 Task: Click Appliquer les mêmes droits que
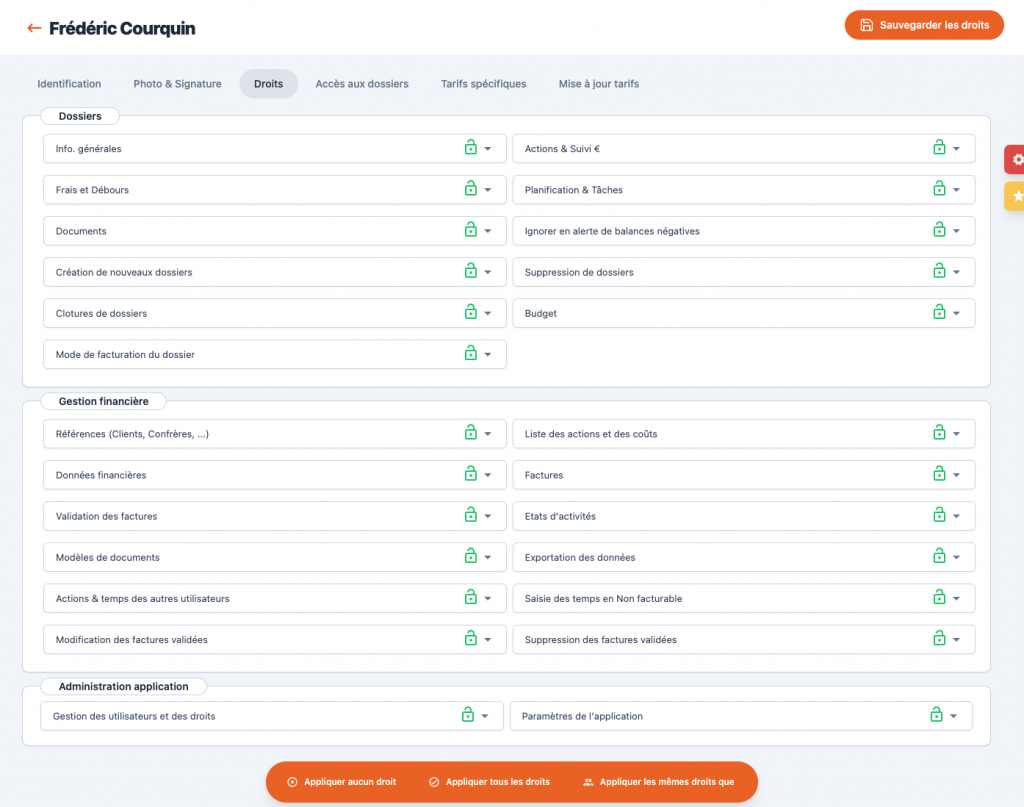658,782
